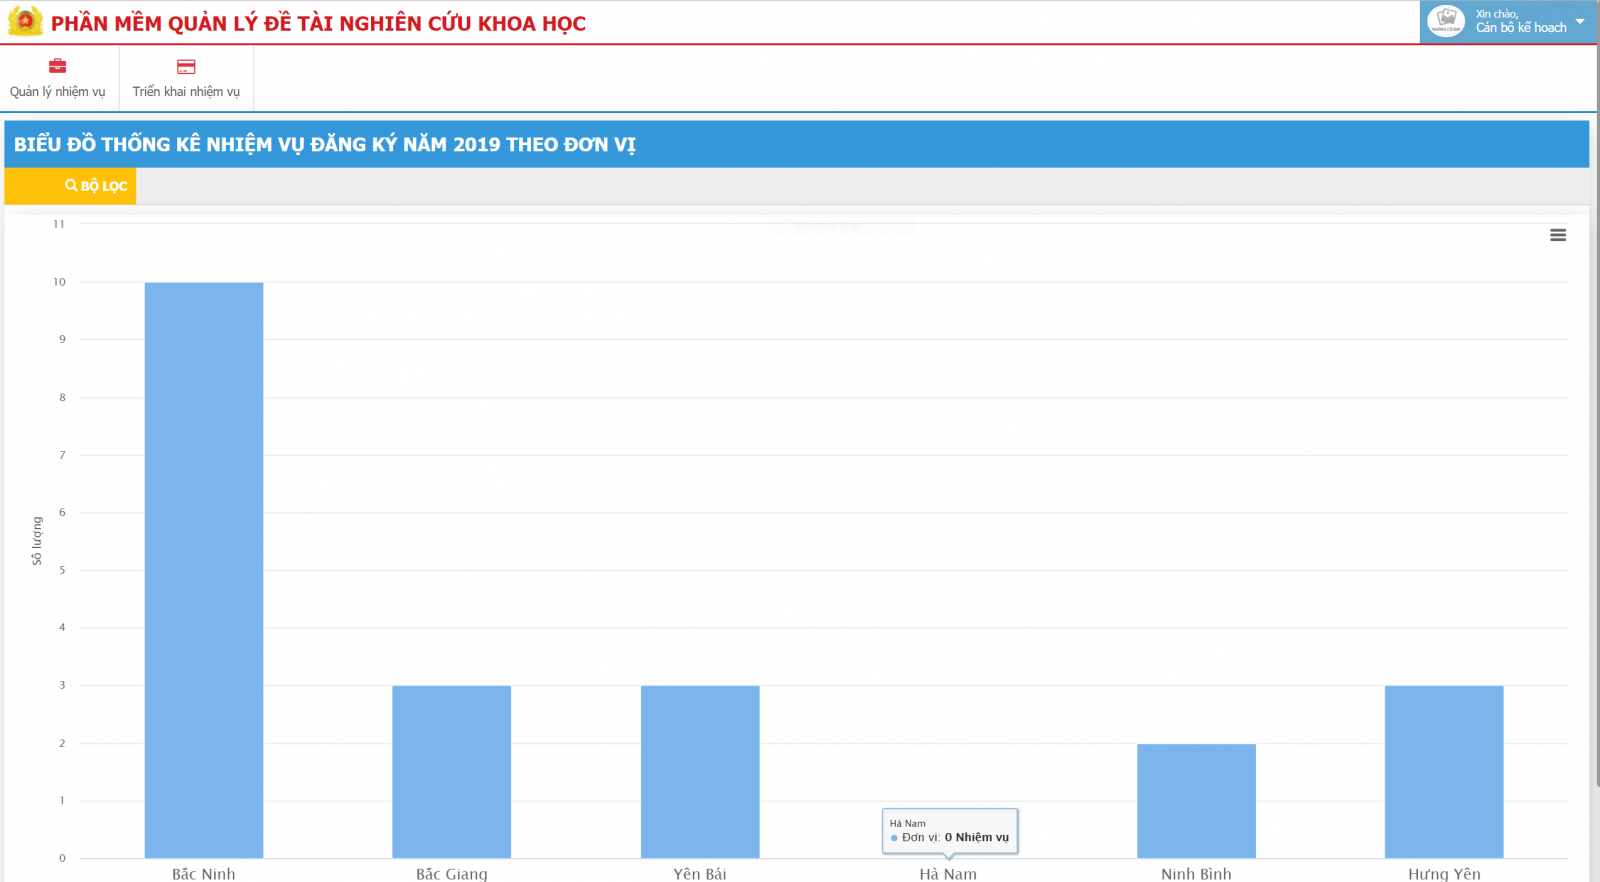1600x882 pixels.
Task: Click the police emblem logo
Action: coord(25,21)
